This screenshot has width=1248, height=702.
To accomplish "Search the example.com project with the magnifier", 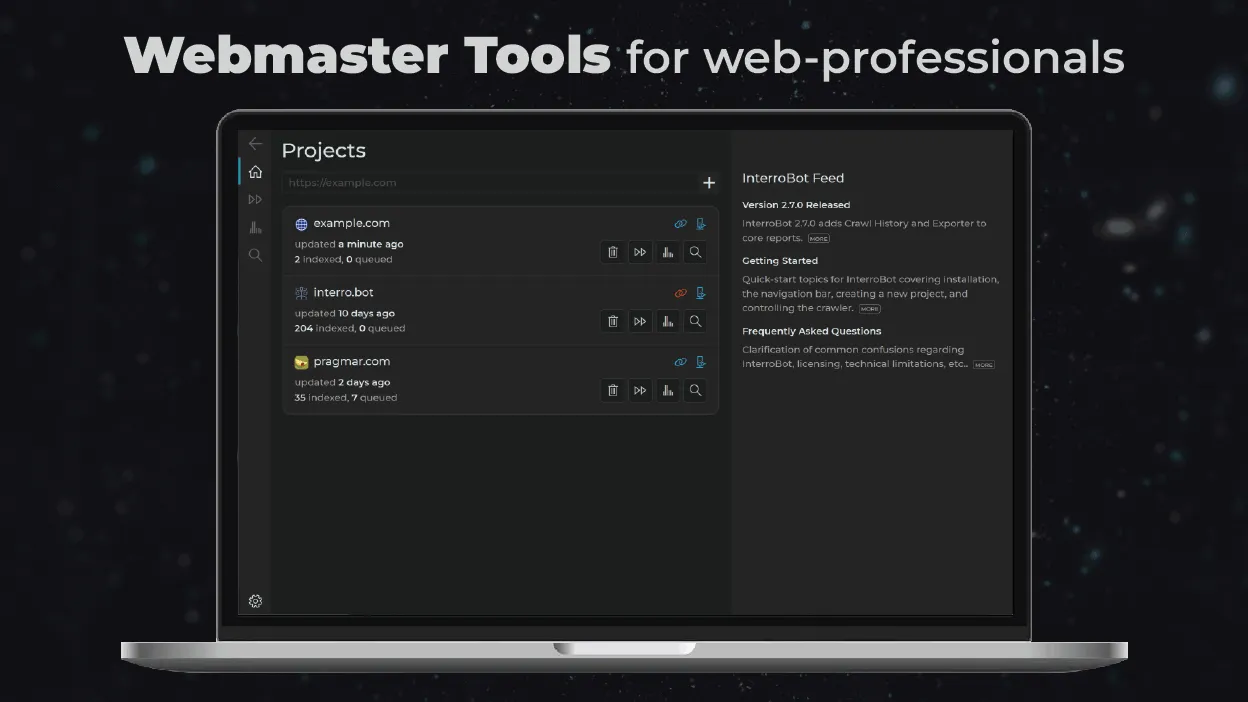I will (695, 252).
